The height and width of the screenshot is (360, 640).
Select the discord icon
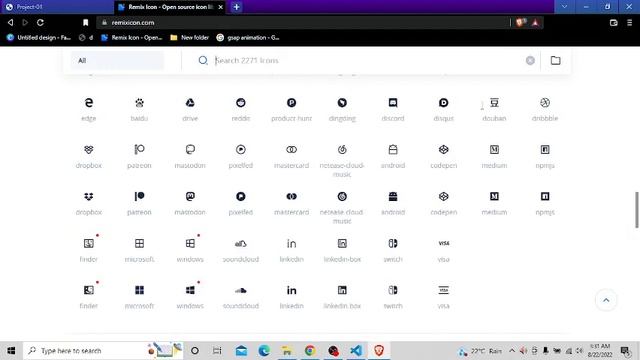pos(393,103)
